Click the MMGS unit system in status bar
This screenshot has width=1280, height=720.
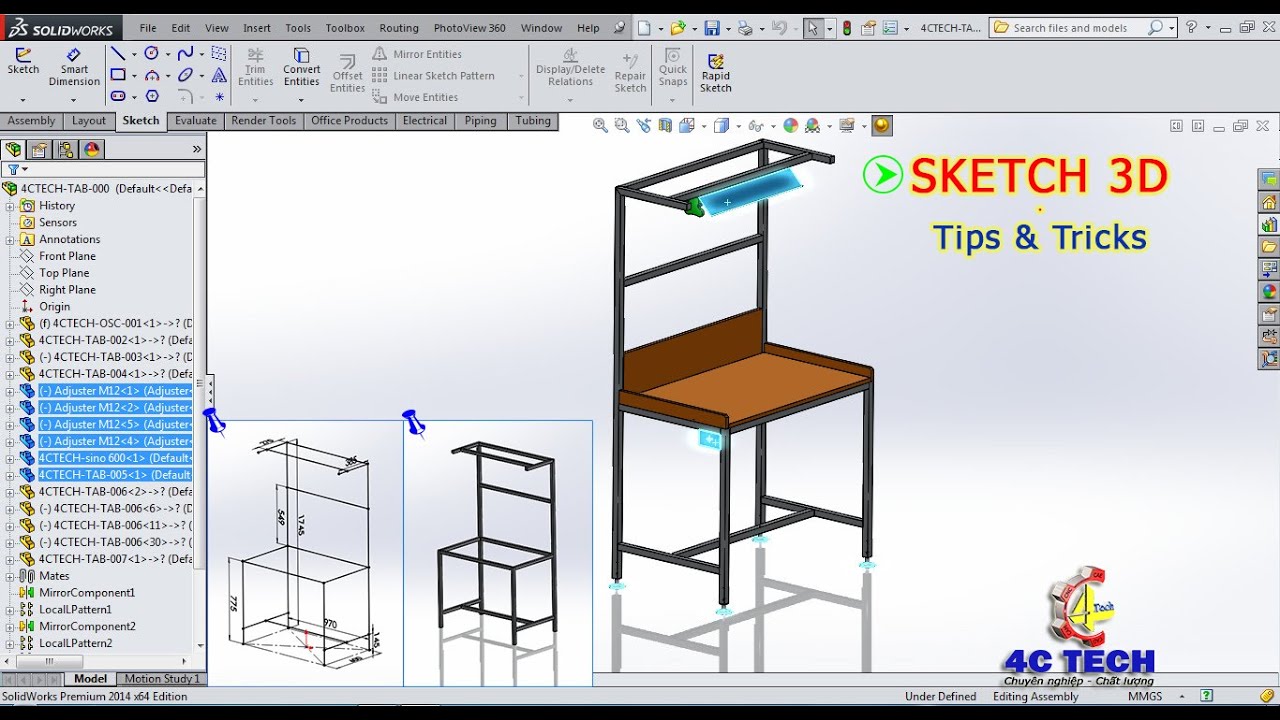click(1145, 697)
